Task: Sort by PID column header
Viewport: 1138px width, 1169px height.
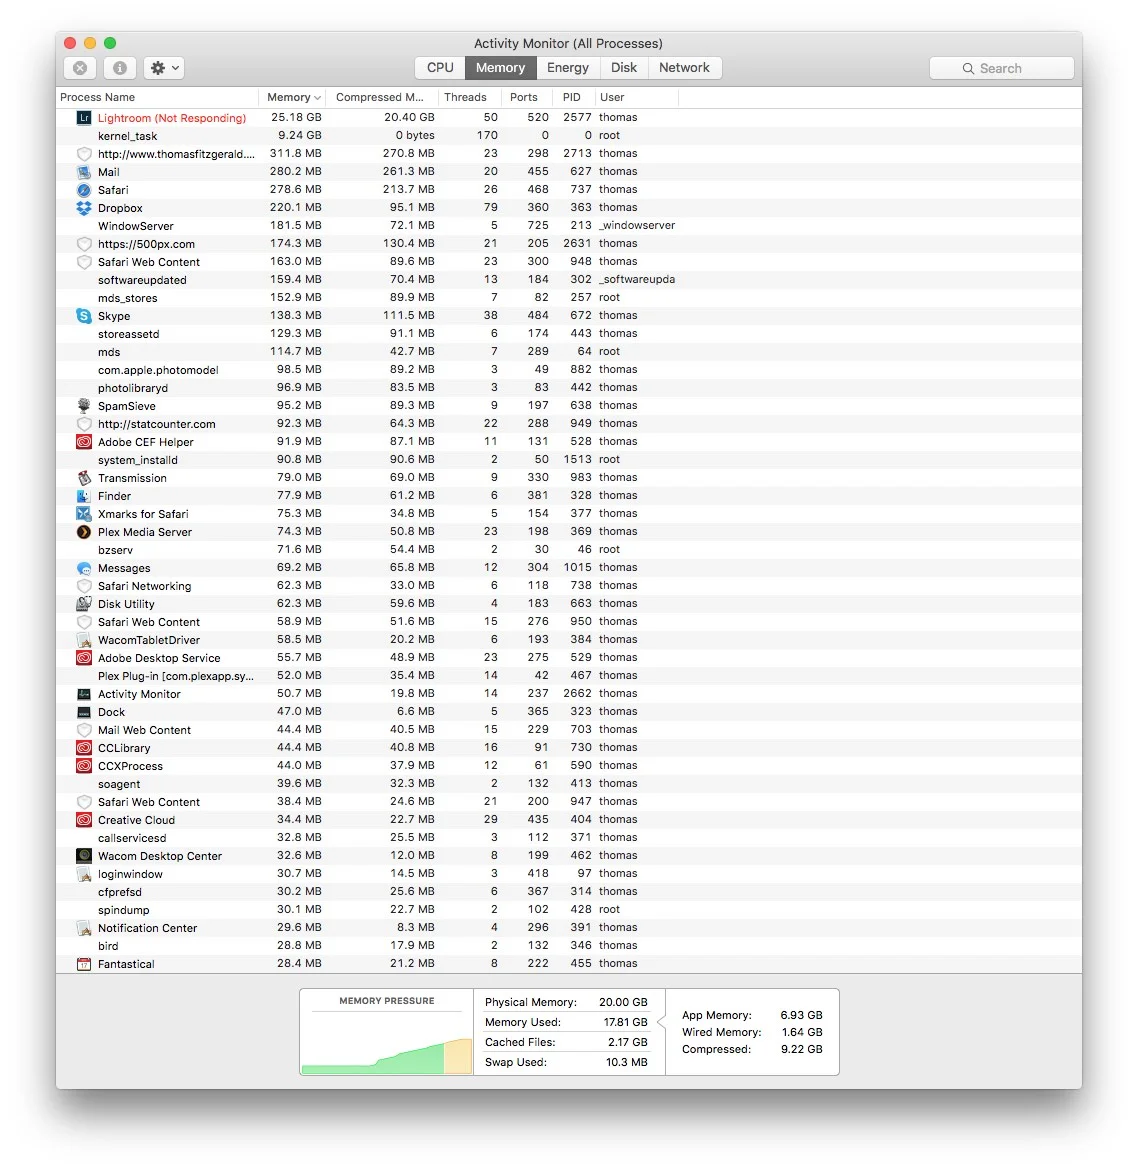Action: click(573, 98)
